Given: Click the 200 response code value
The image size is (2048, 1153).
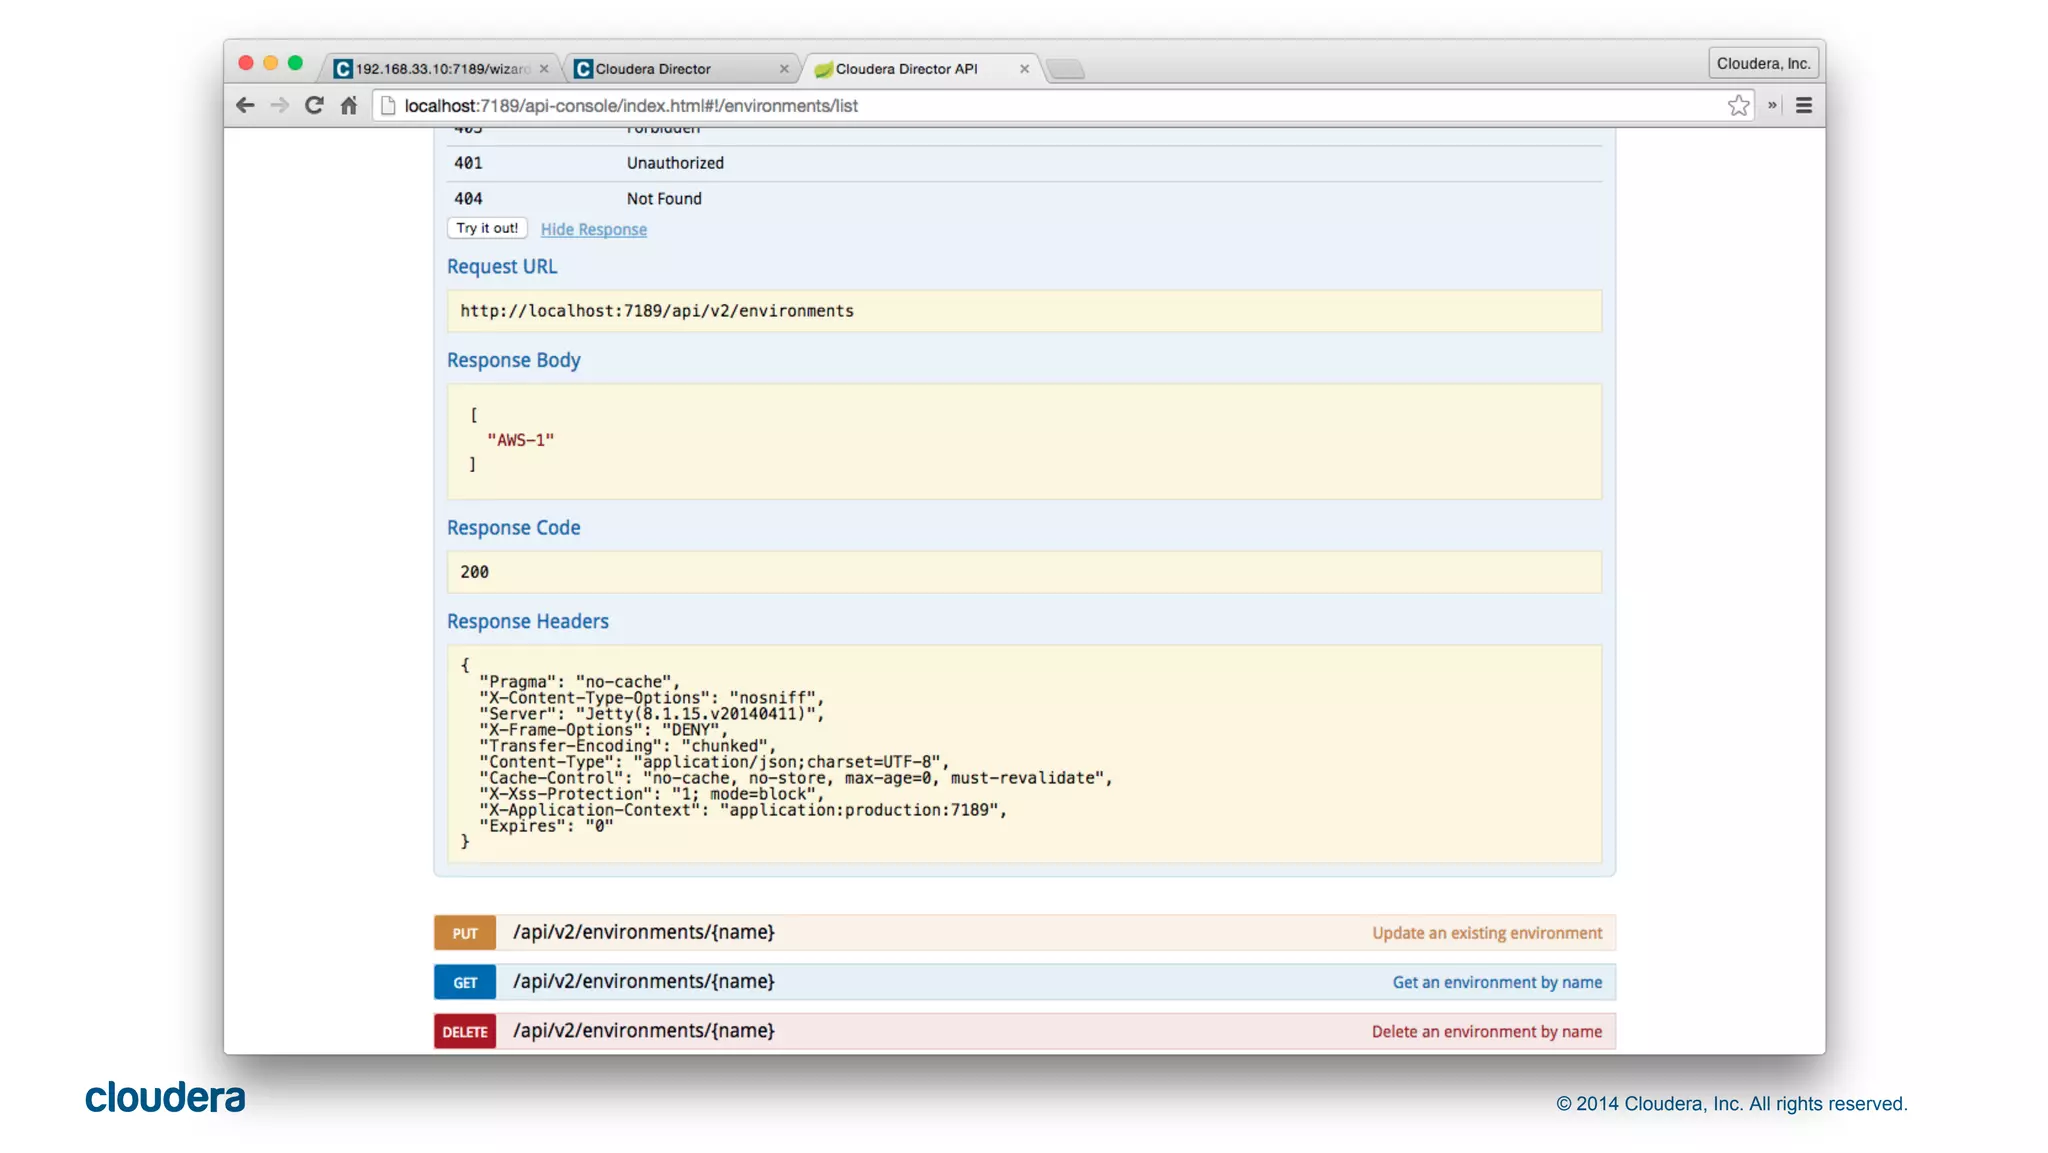Looking at the screenshot, I should click(x=474, y=572).
